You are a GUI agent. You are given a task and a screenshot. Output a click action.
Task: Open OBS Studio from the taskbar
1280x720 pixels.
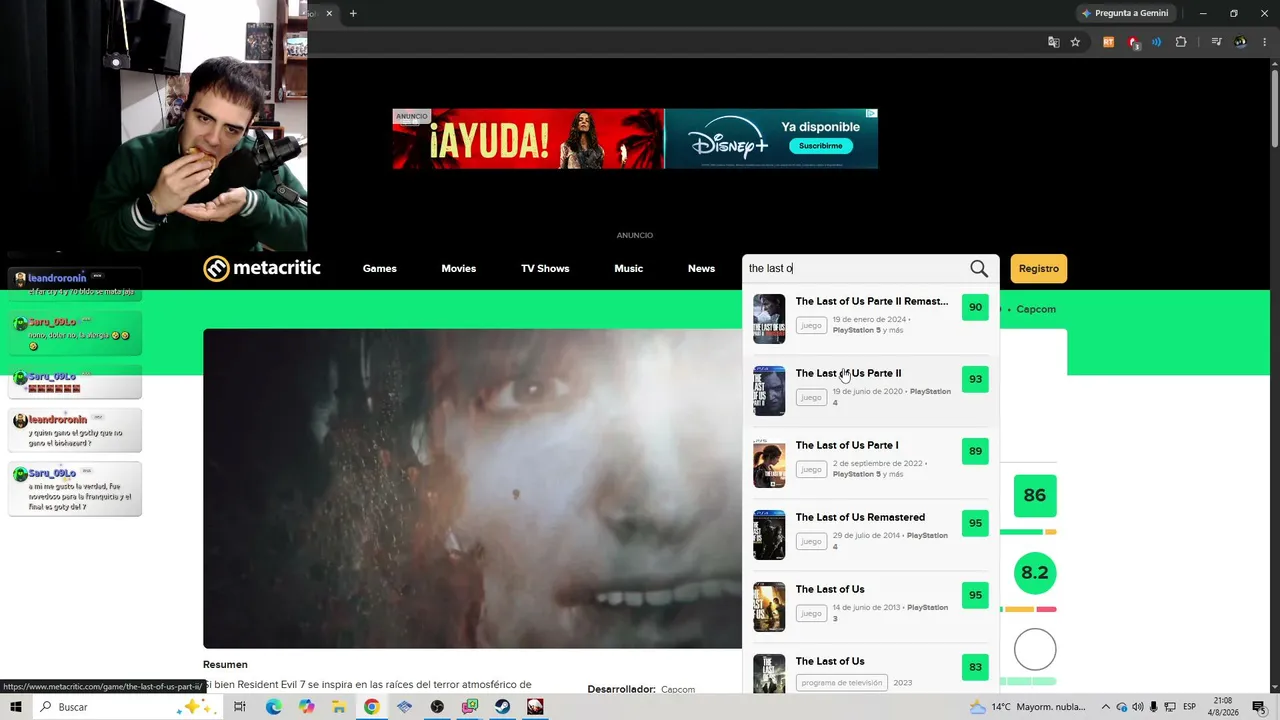point(437,707)
